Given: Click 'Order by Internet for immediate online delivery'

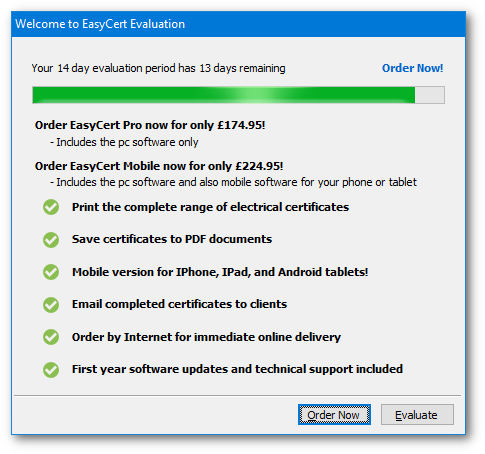Looking at the screenshot, I should coord(206,337).
